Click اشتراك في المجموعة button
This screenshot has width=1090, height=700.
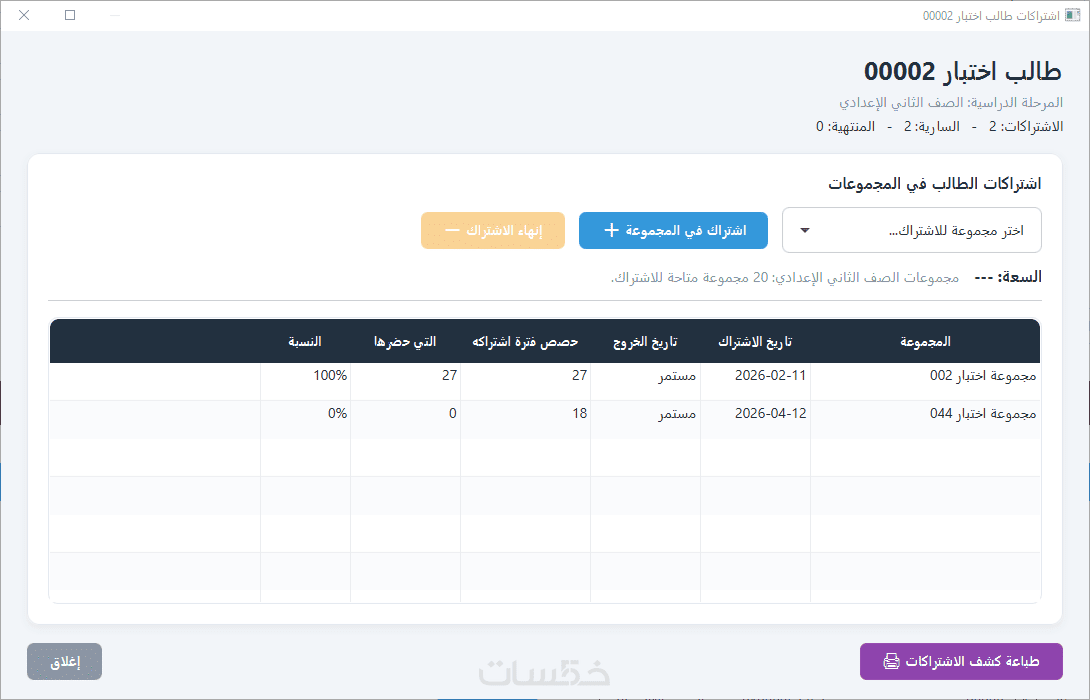tap(673, 230)
